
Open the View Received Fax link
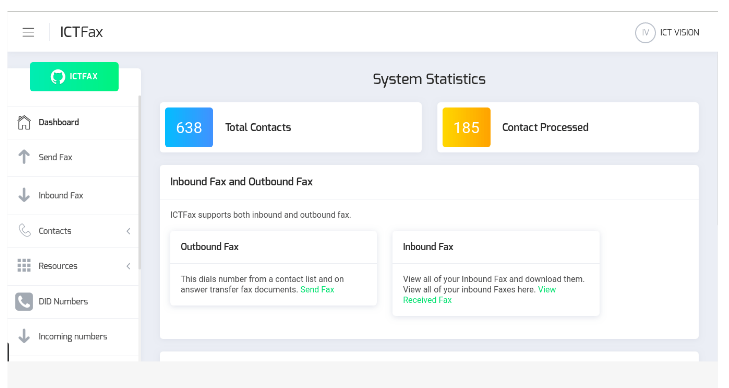(x=479, y=295)
